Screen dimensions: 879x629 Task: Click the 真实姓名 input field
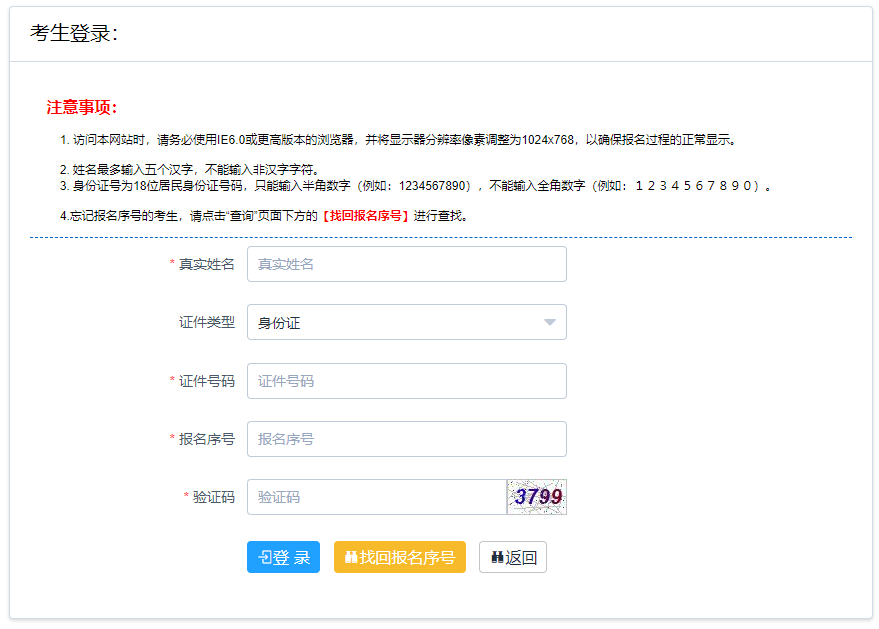[407, 263]
